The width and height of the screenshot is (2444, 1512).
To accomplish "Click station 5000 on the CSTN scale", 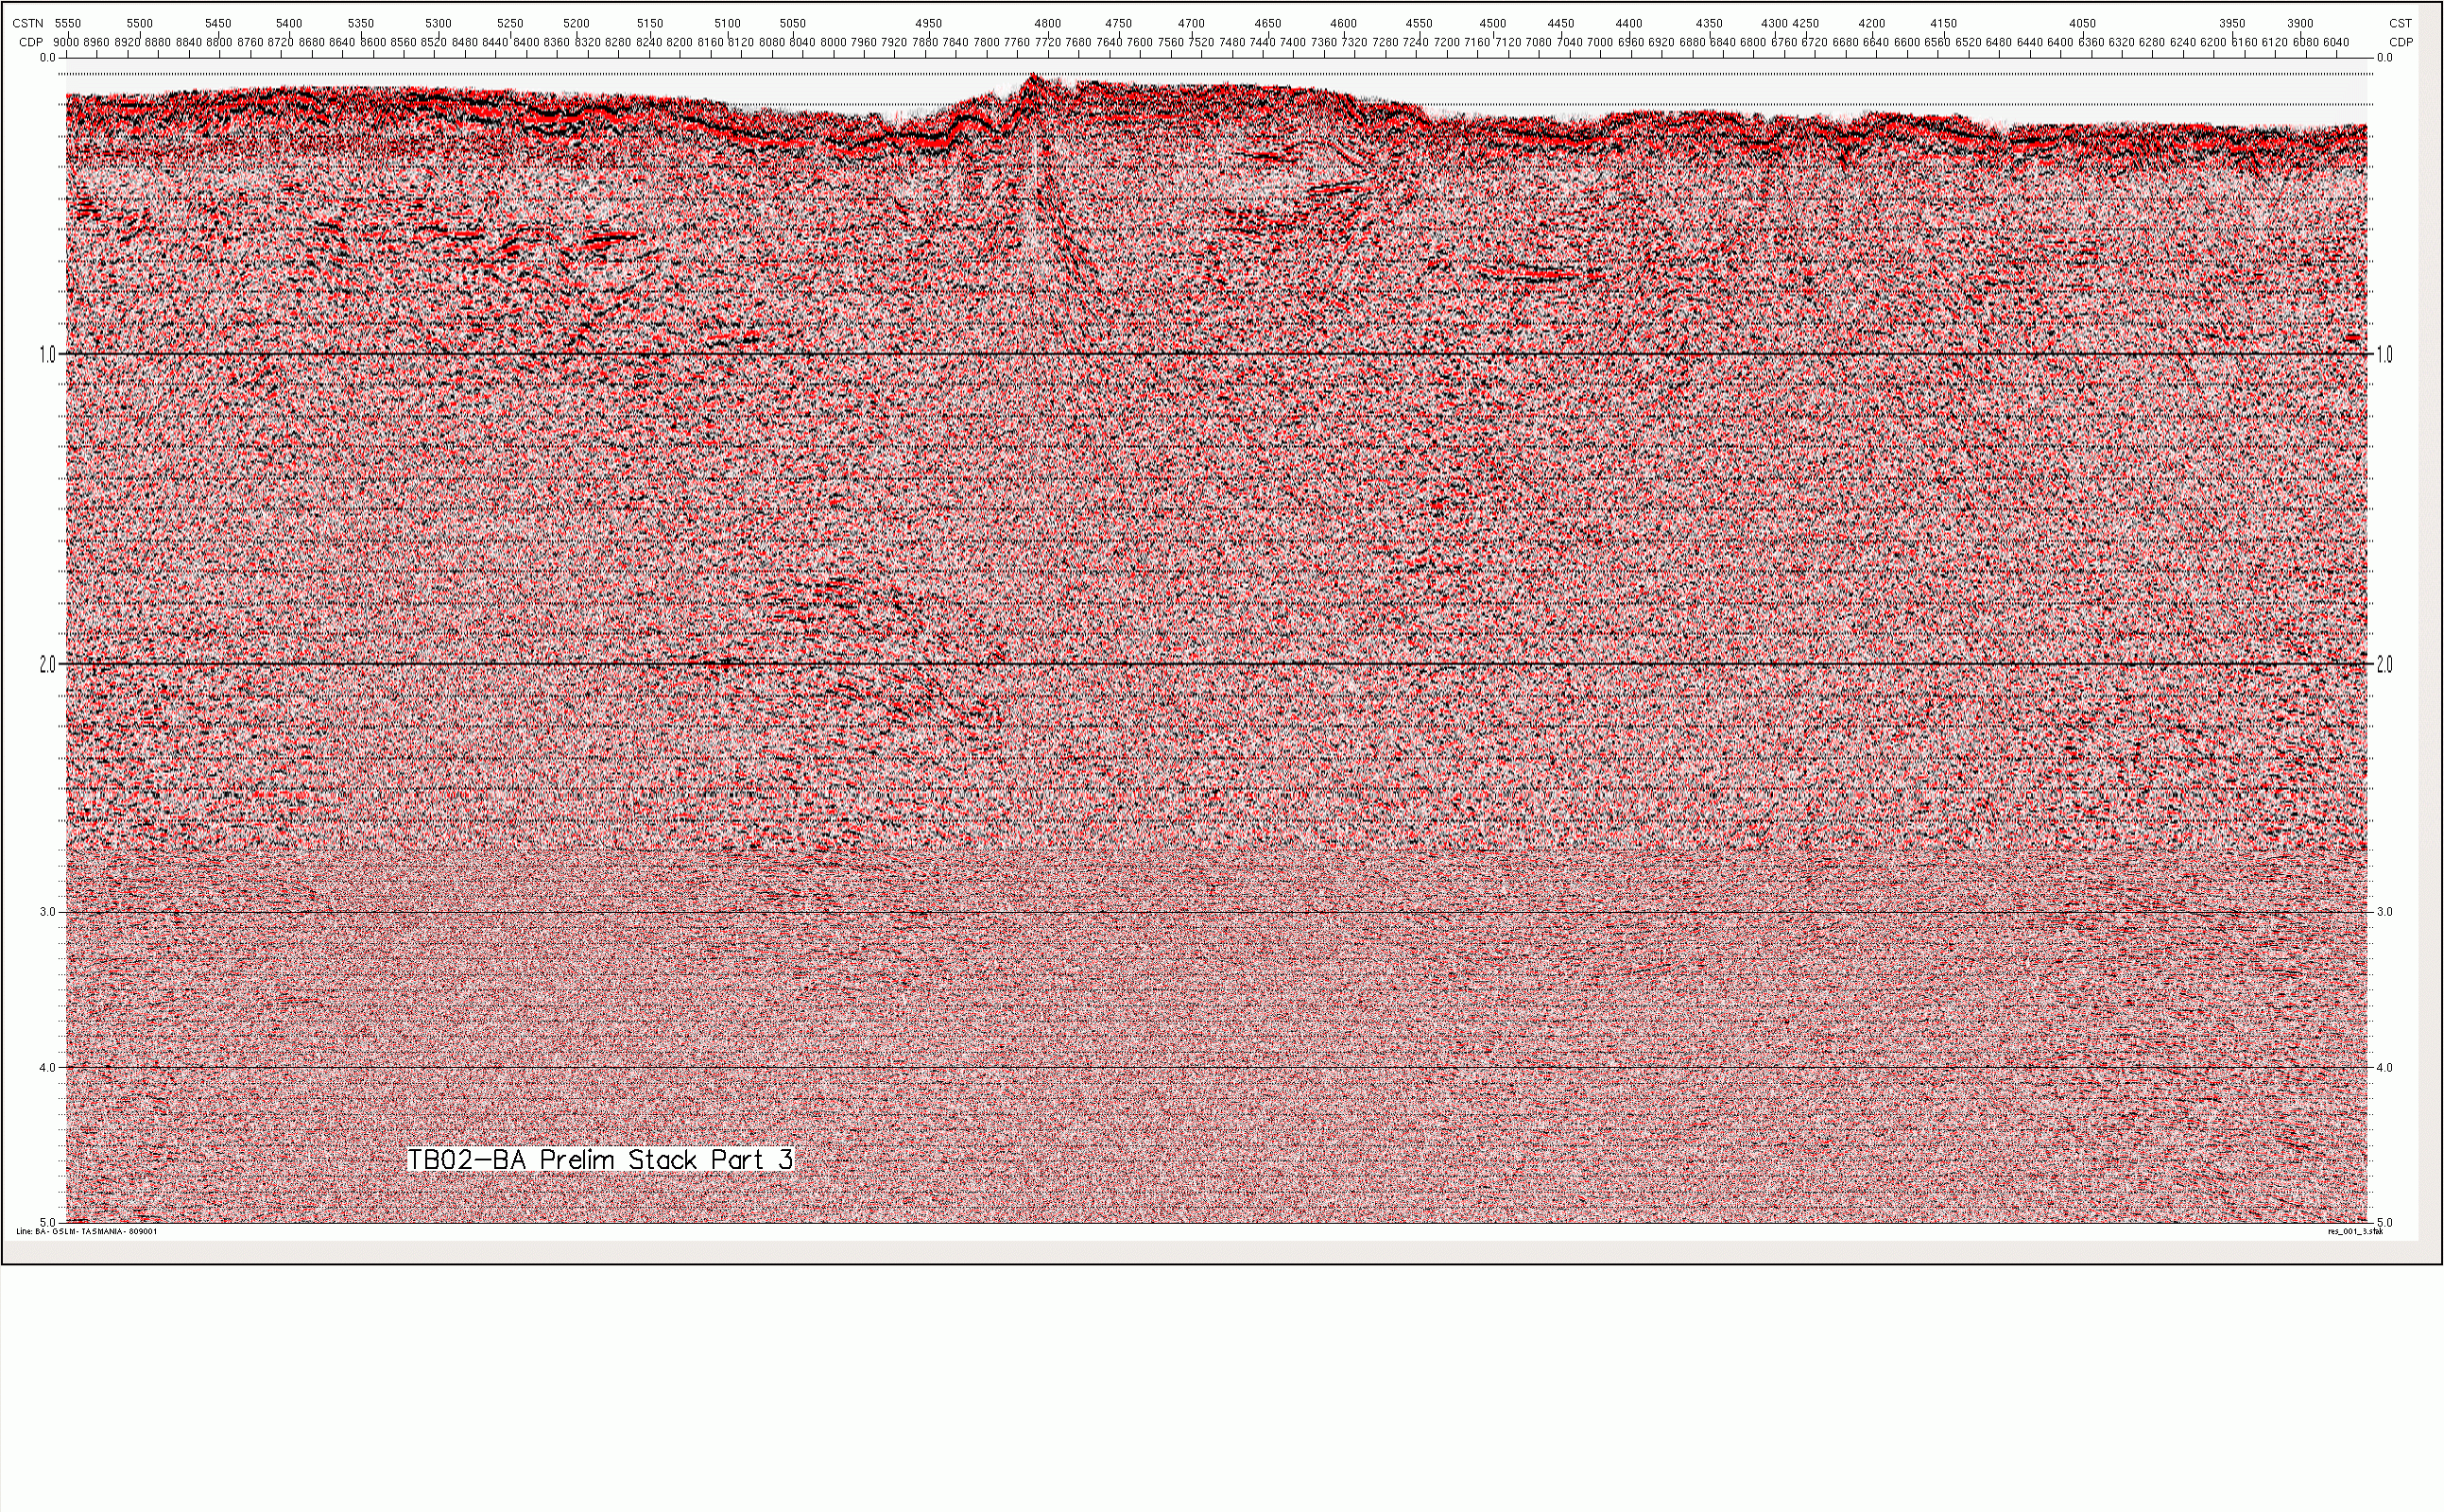I will click(863, 23).
